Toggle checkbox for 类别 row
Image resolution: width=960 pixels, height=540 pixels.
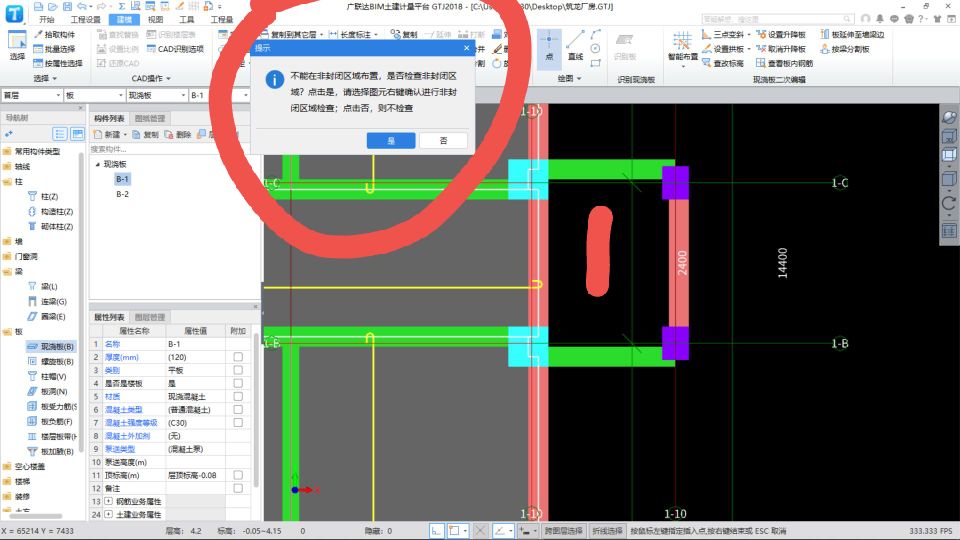point(238,370)
